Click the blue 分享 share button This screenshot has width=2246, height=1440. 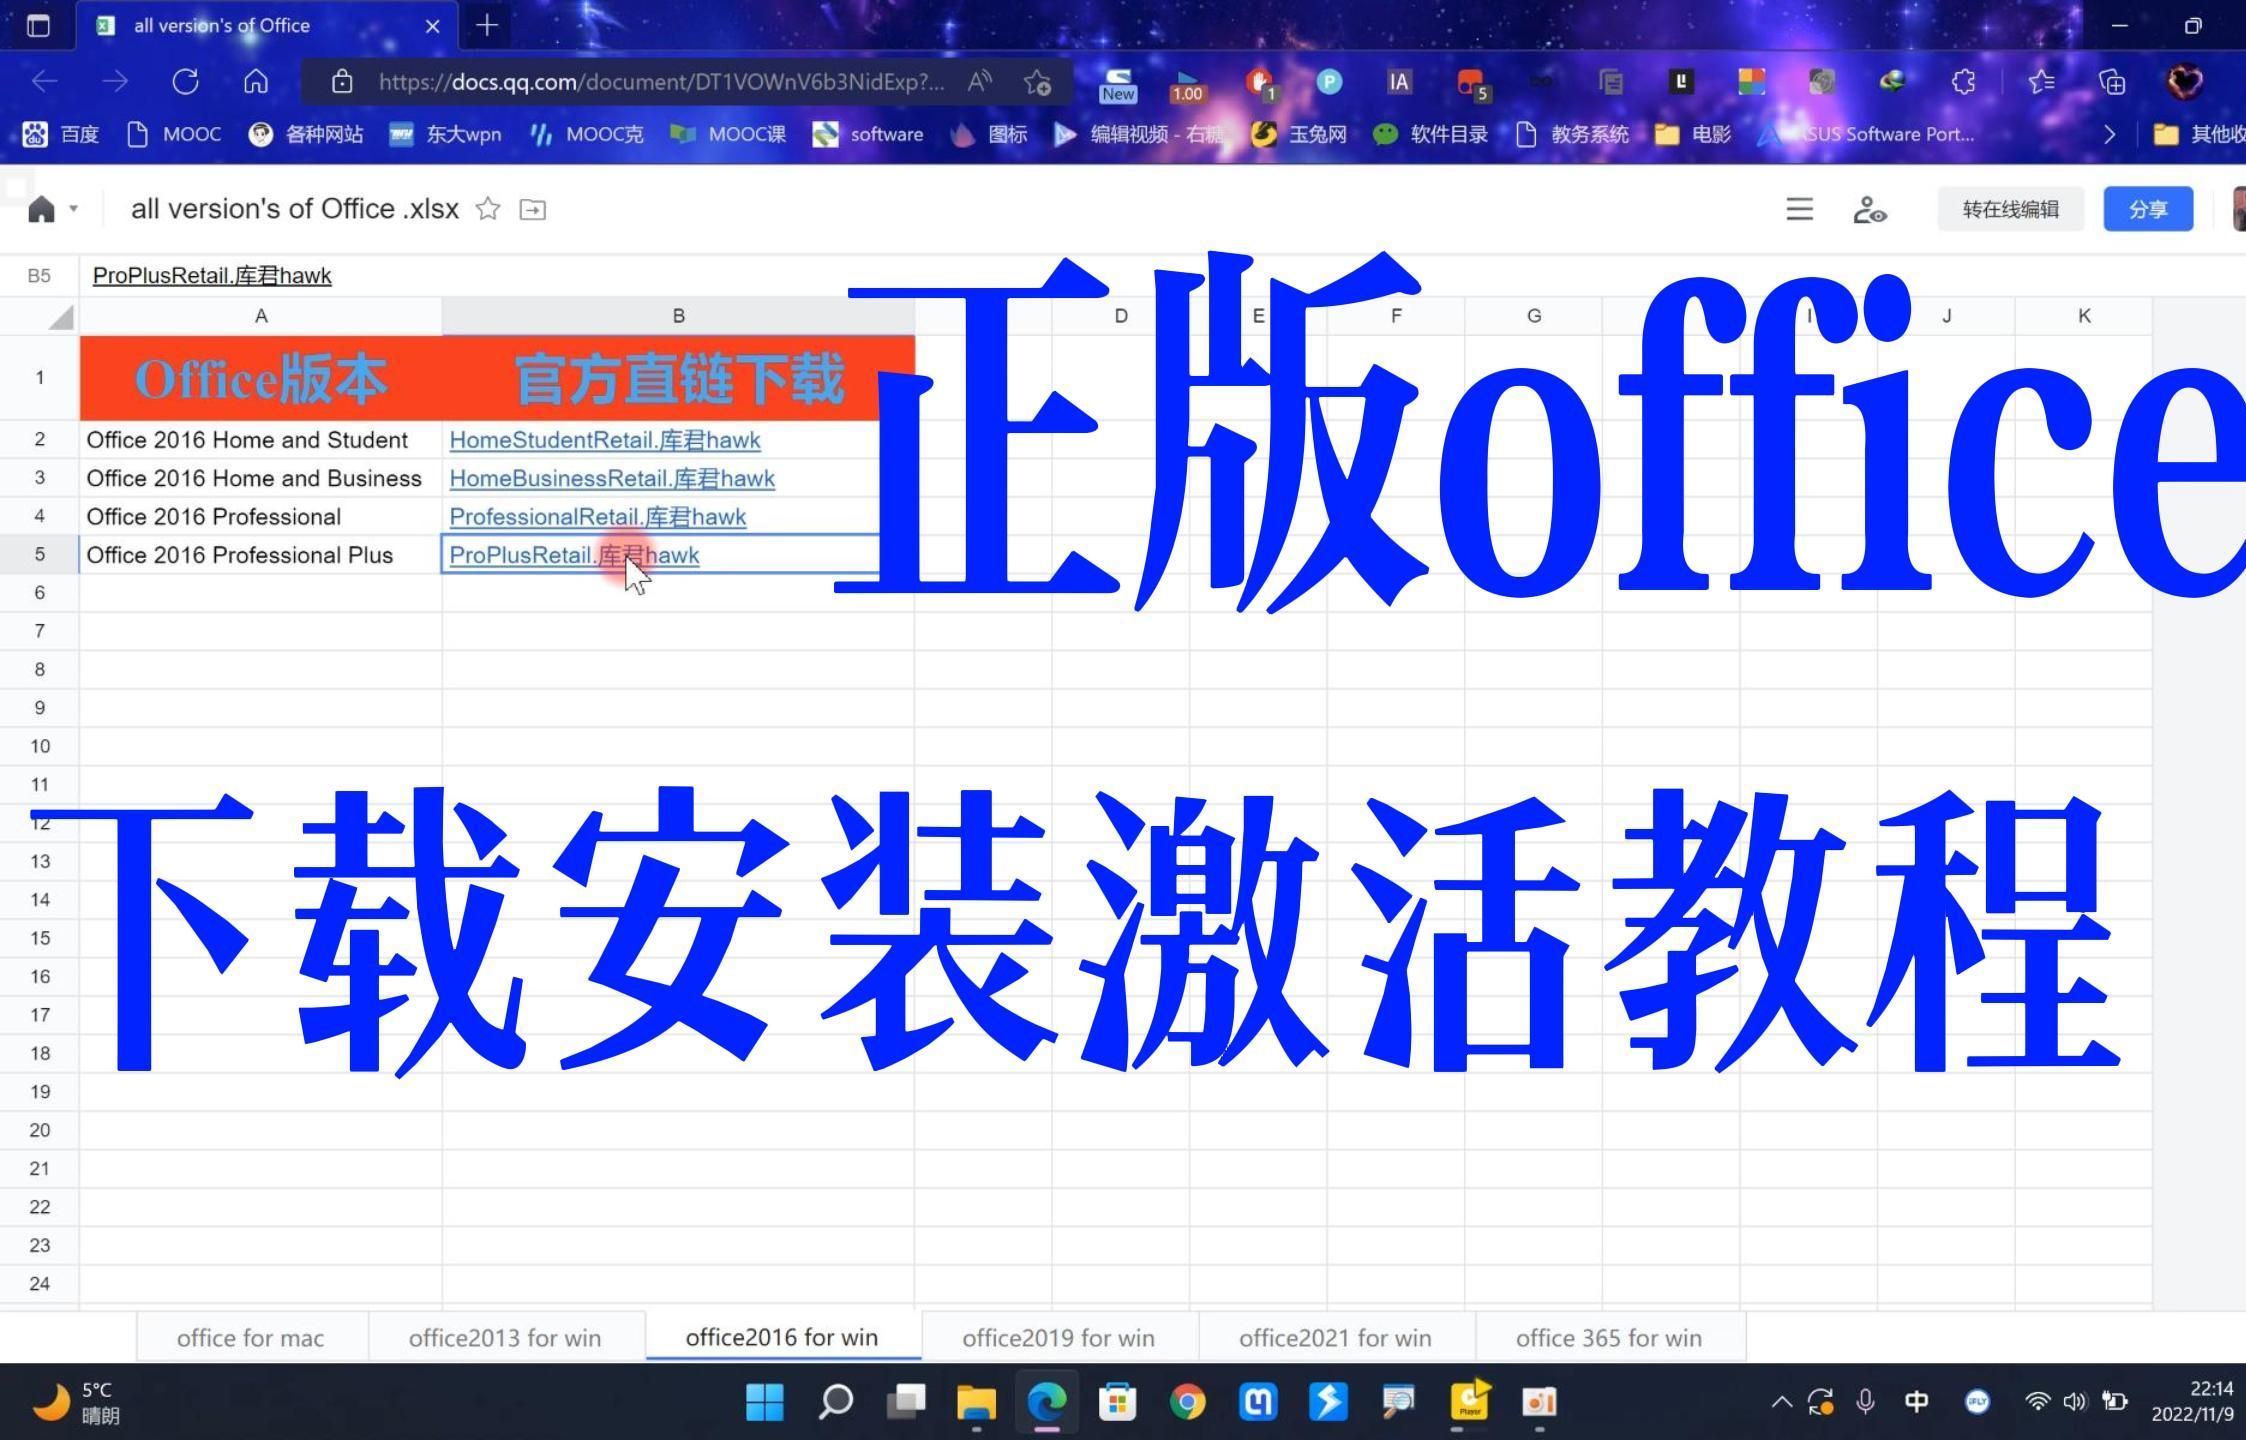tap(2148, 209)
